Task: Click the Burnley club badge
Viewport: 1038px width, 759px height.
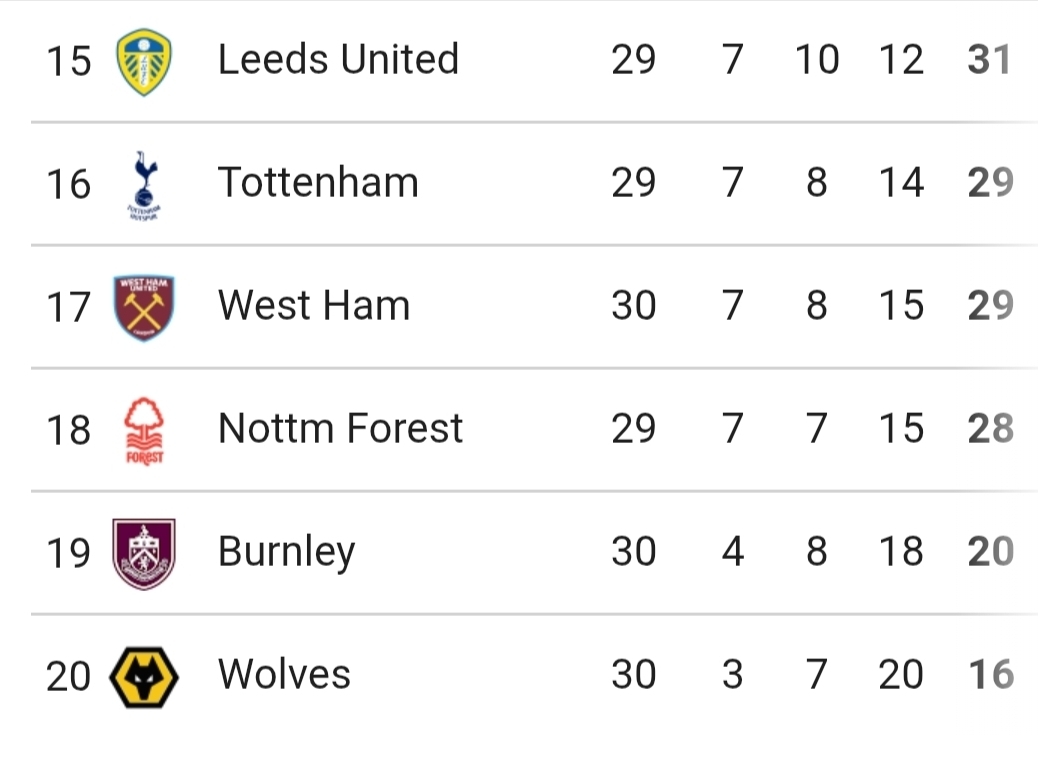Action: (144, 553)
